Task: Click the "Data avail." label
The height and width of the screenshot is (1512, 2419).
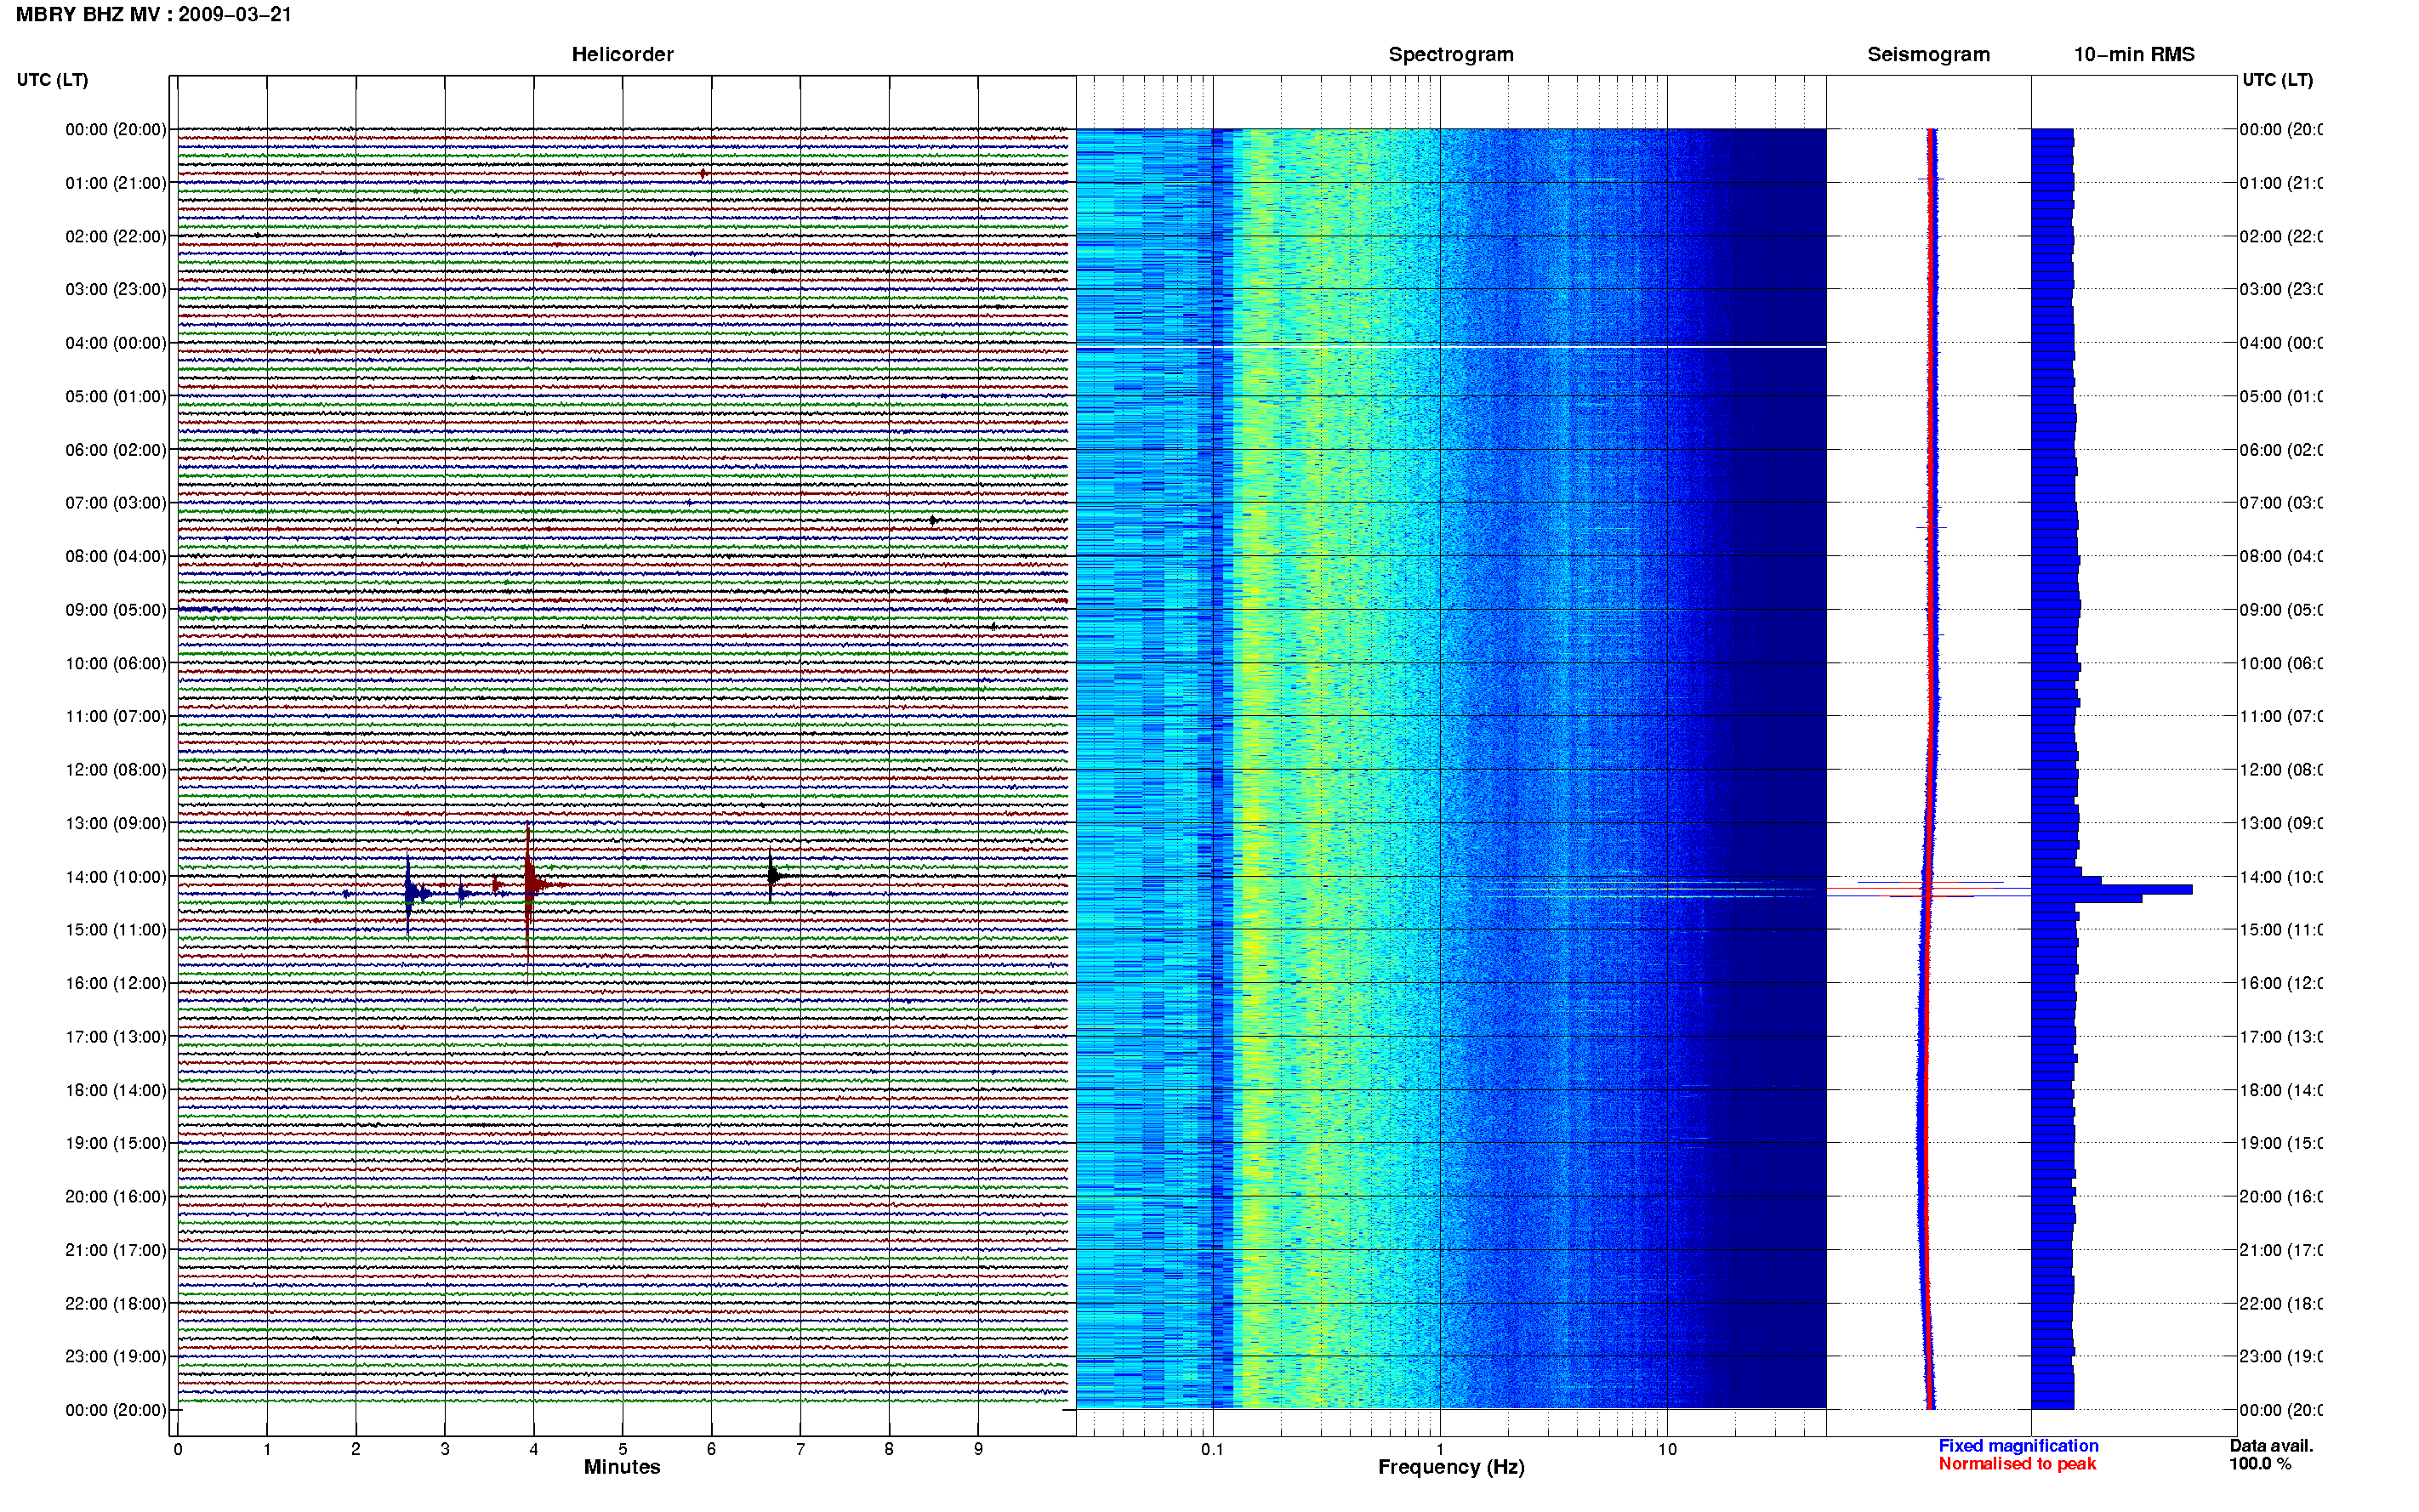Action: 2271,1445
